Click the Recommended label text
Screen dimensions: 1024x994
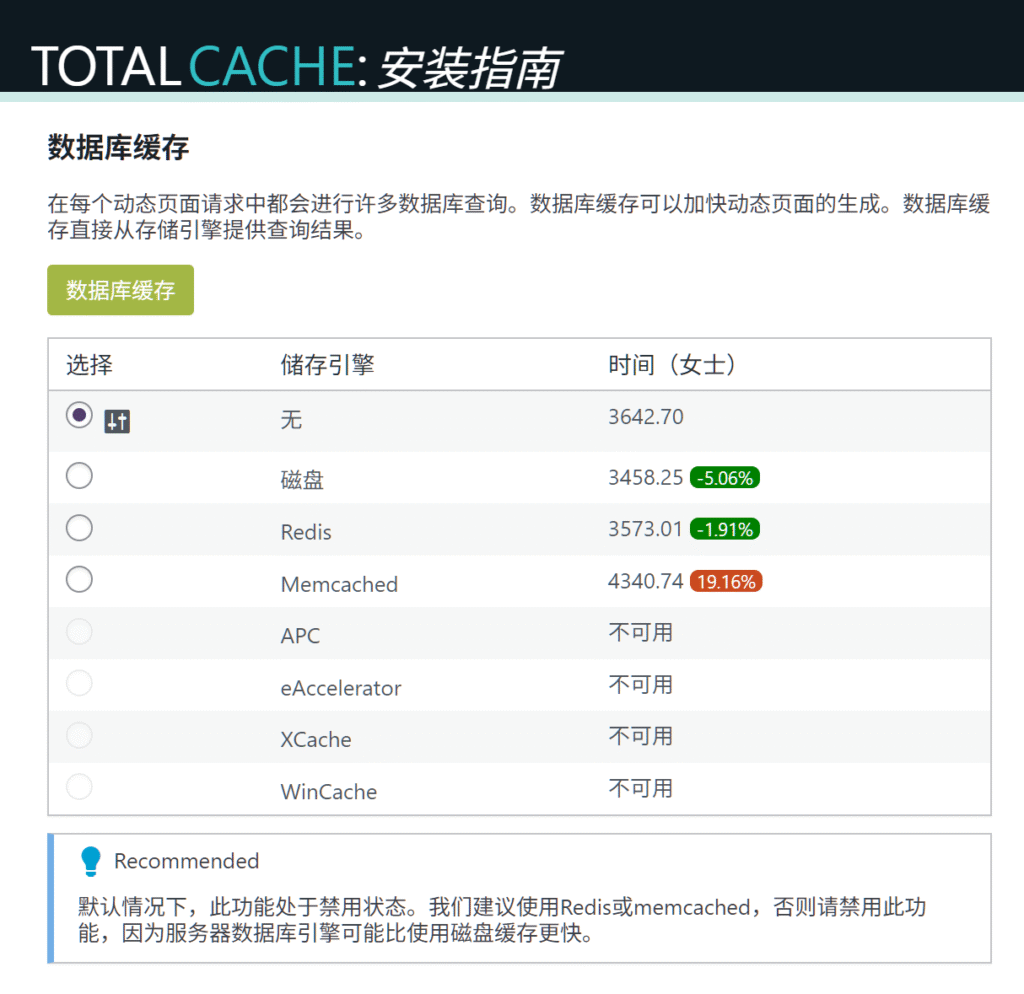click(x=186, y=861)
